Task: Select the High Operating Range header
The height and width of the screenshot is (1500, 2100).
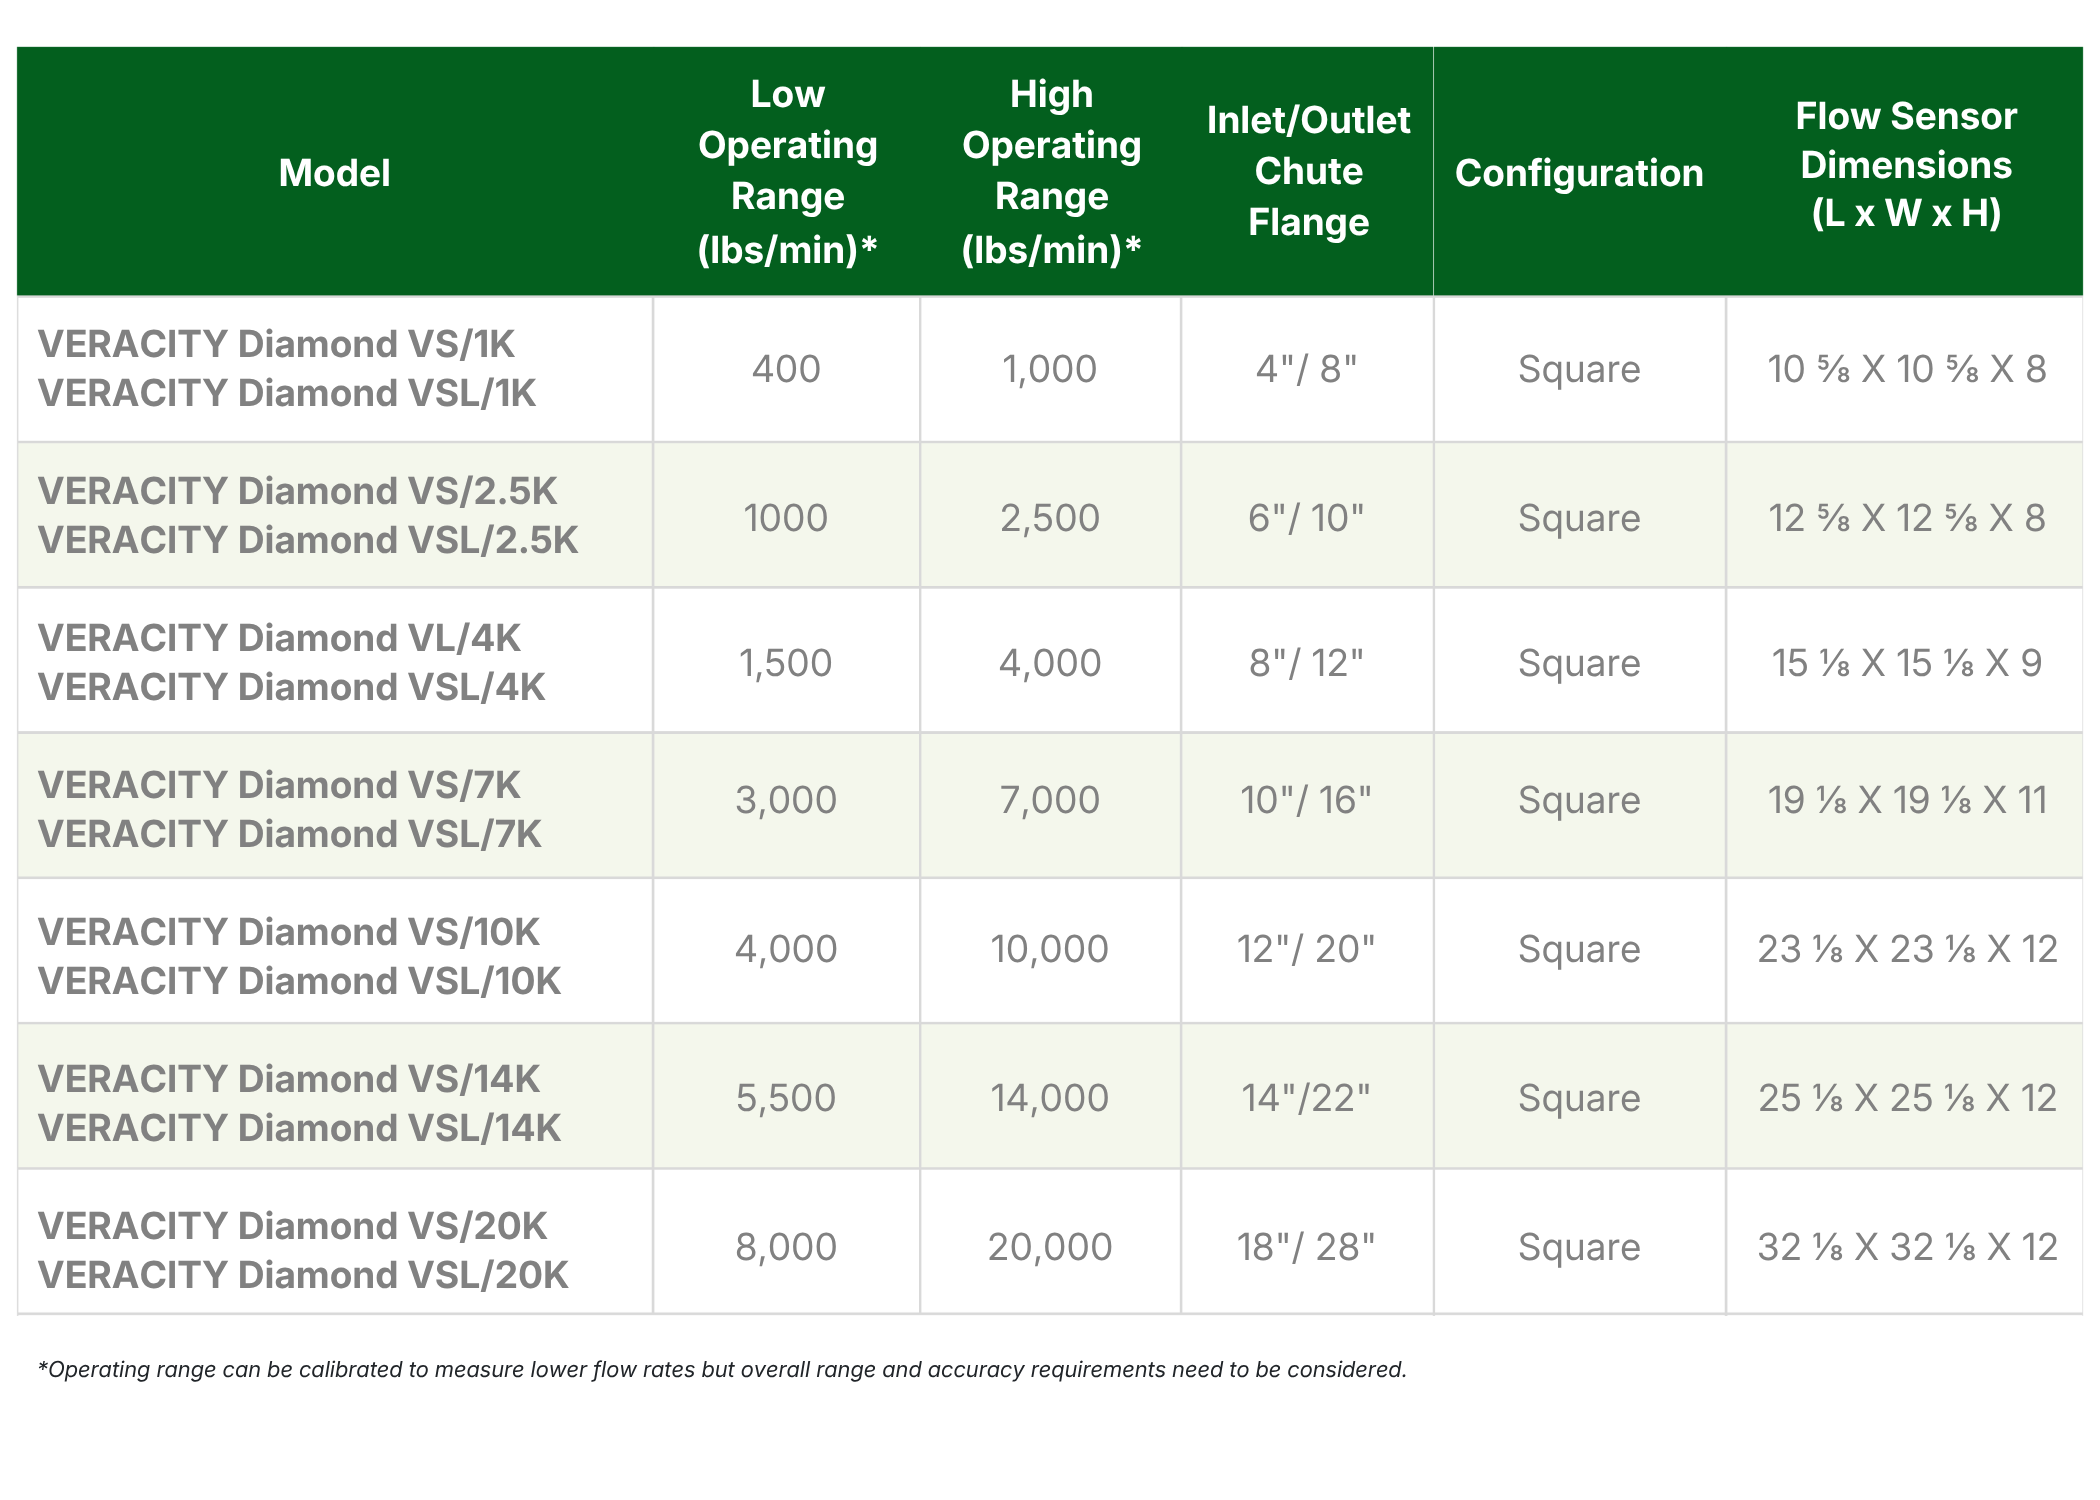Action: click(1051, 171)
